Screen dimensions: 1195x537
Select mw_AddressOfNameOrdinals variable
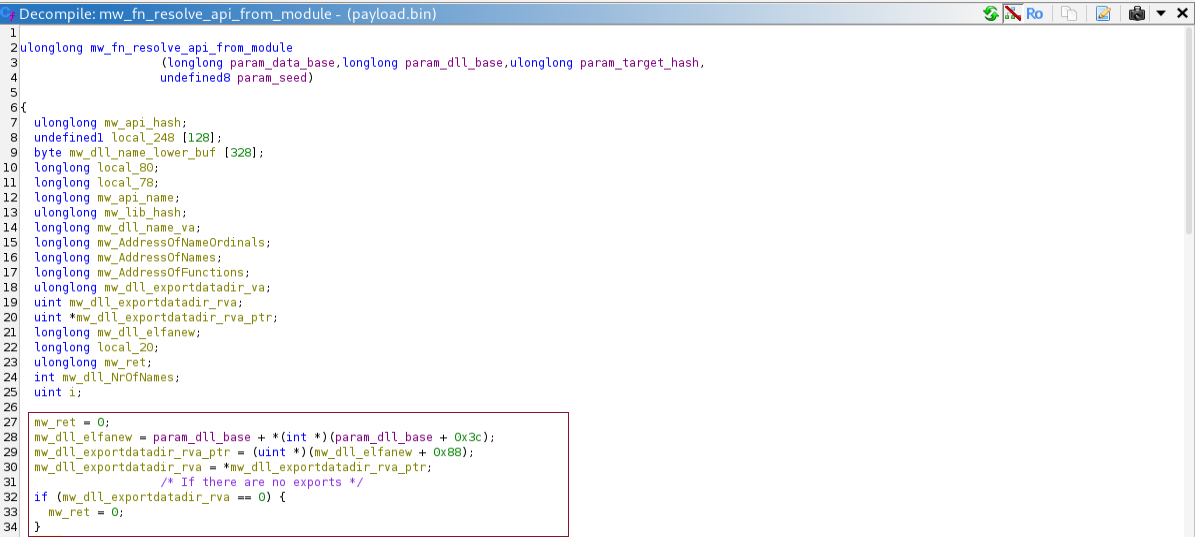point(181,242)
